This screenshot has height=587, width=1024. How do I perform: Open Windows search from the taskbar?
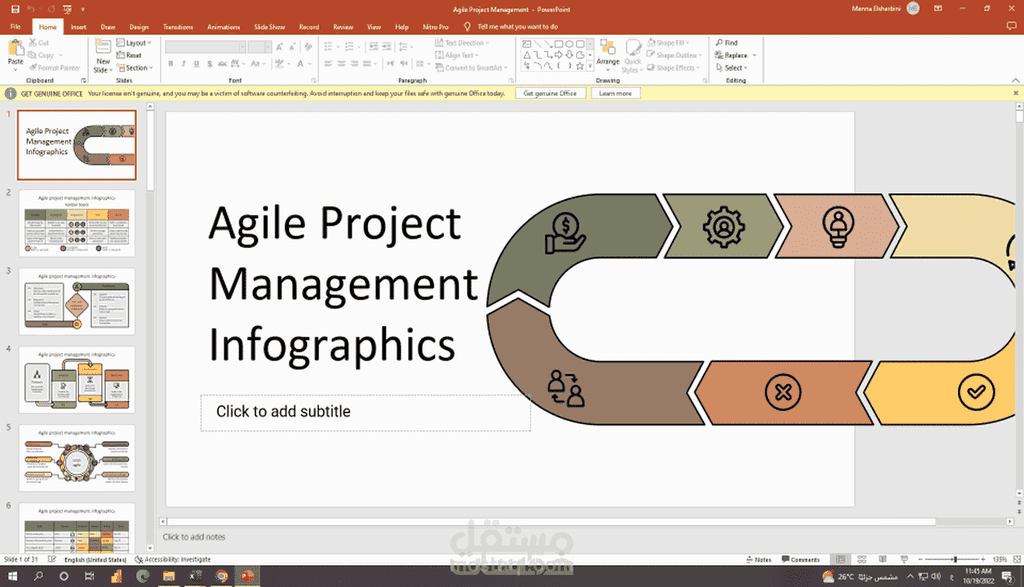coord(38,576)
